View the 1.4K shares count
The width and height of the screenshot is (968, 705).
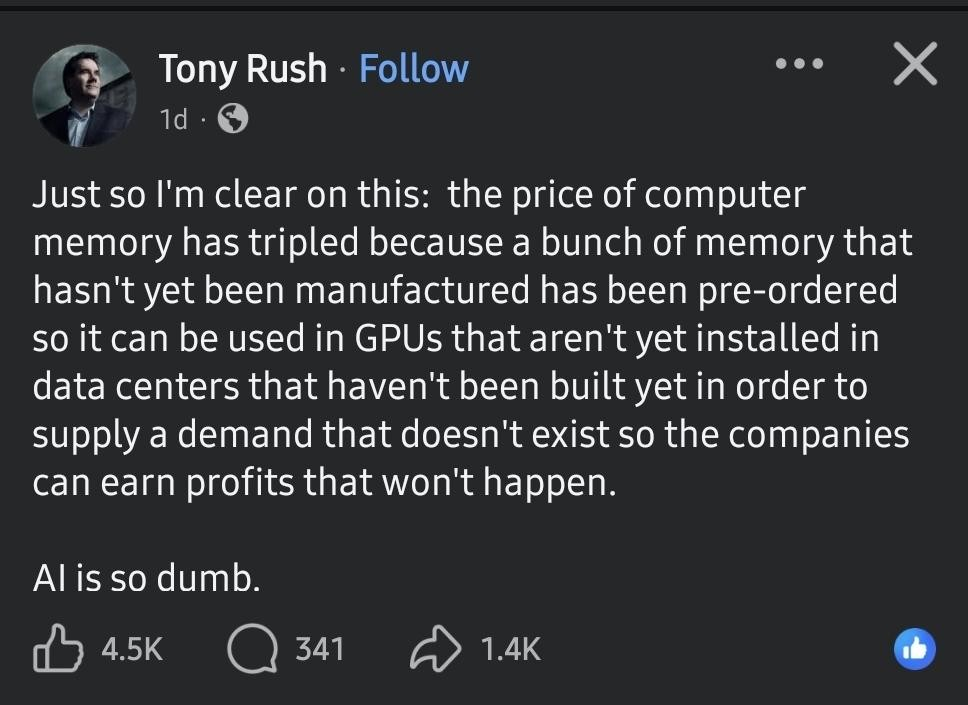click(x=510, y=650)
